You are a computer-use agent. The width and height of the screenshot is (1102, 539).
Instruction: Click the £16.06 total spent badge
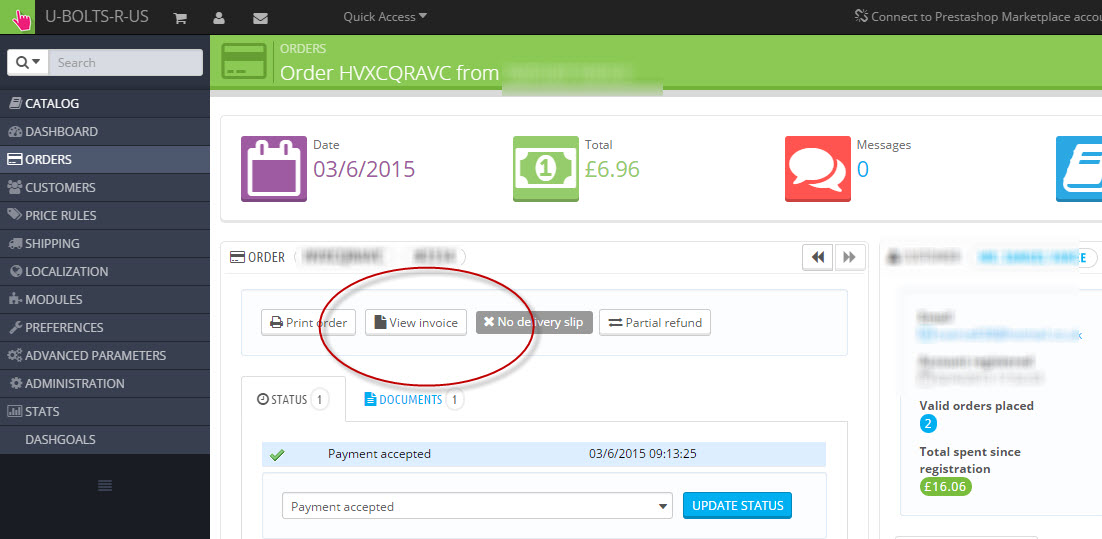click(945, 487)
